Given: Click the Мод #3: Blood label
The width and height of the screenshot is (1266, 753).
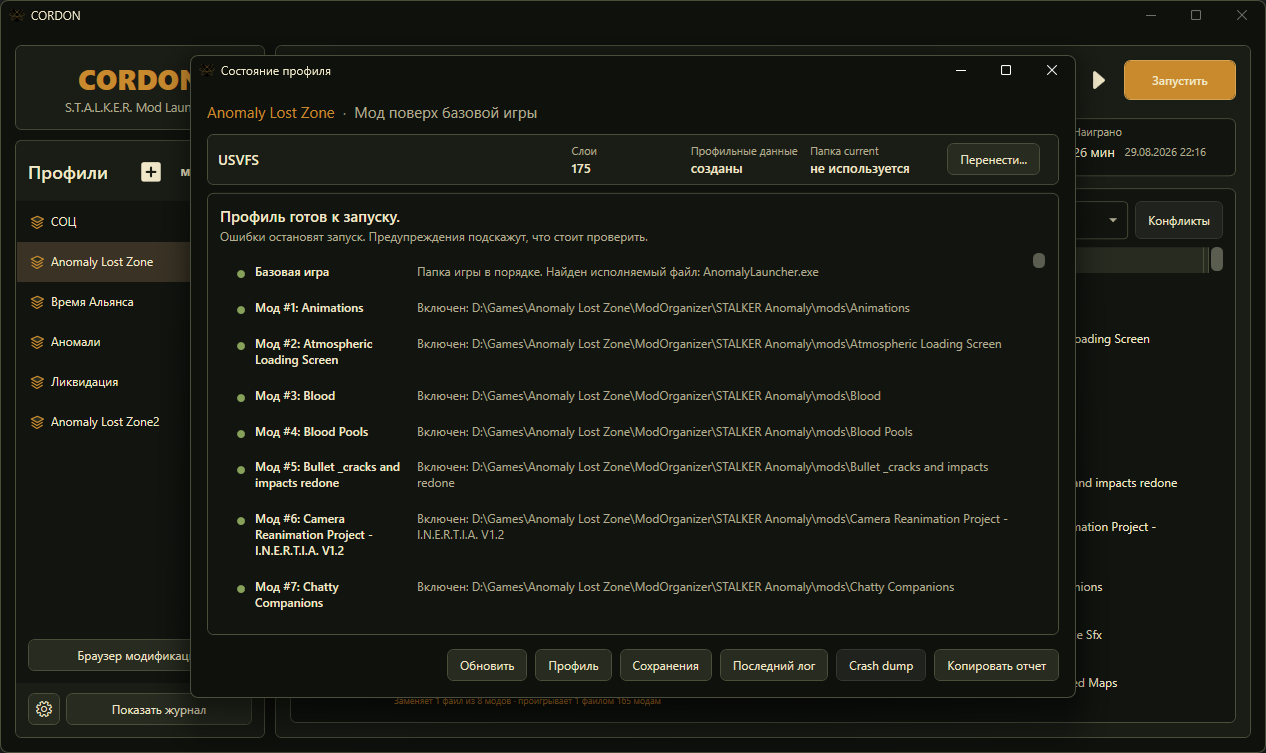Looking at the screenshot, I should click(x=295, y=396).
